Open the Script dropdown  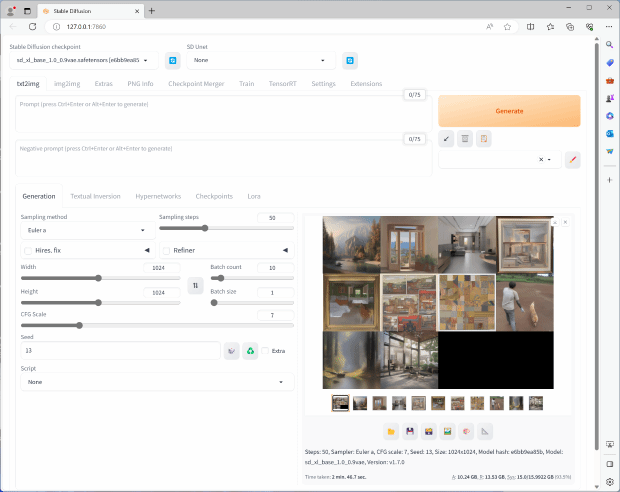click(157, 382)
